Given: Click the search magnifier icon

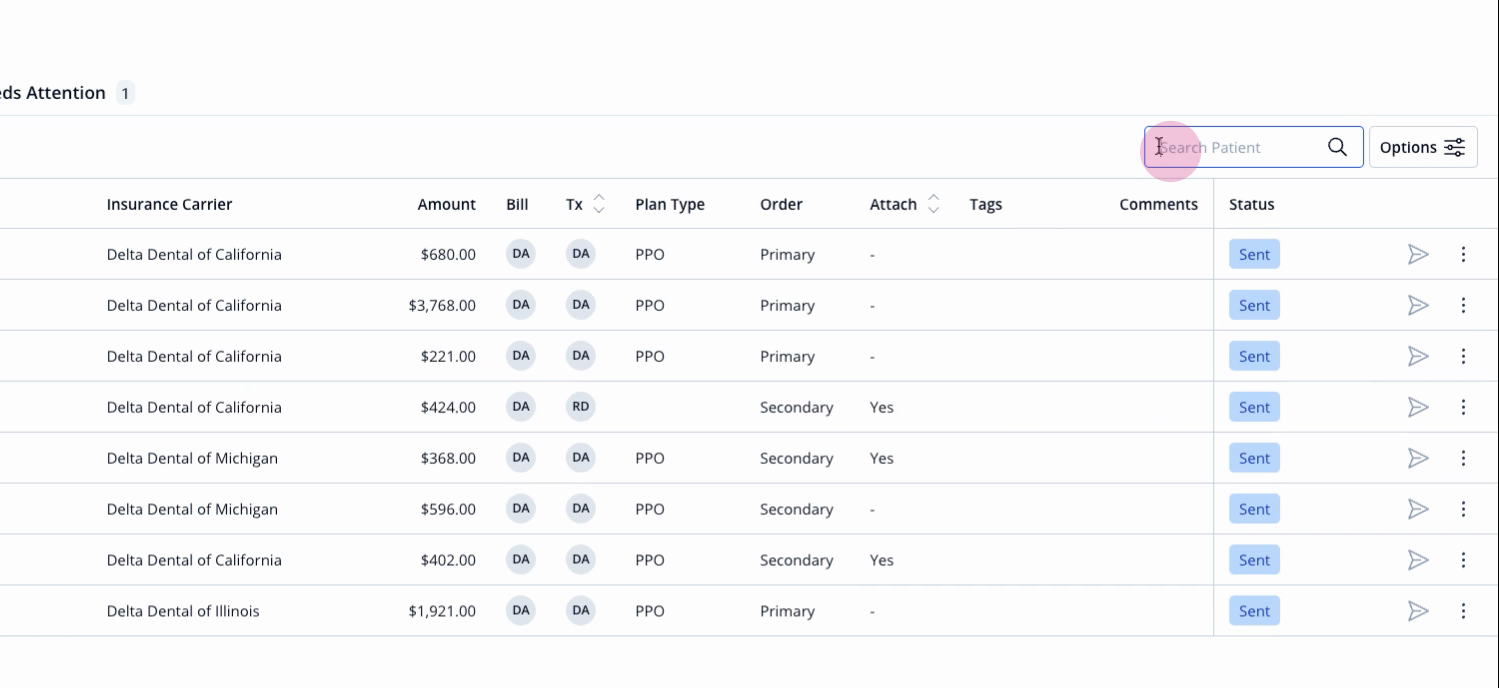Looking at the screenshot, I should point(1337,147).
